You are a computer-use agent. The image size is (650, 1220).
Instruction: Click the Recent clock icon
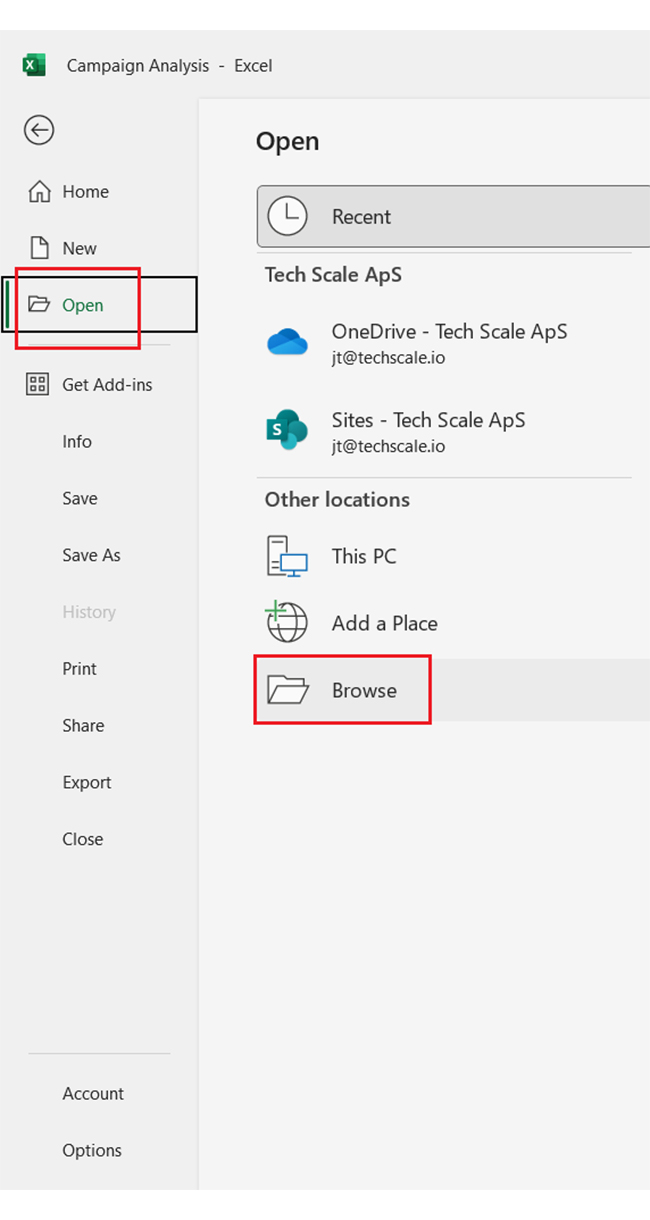coord(288,216)
